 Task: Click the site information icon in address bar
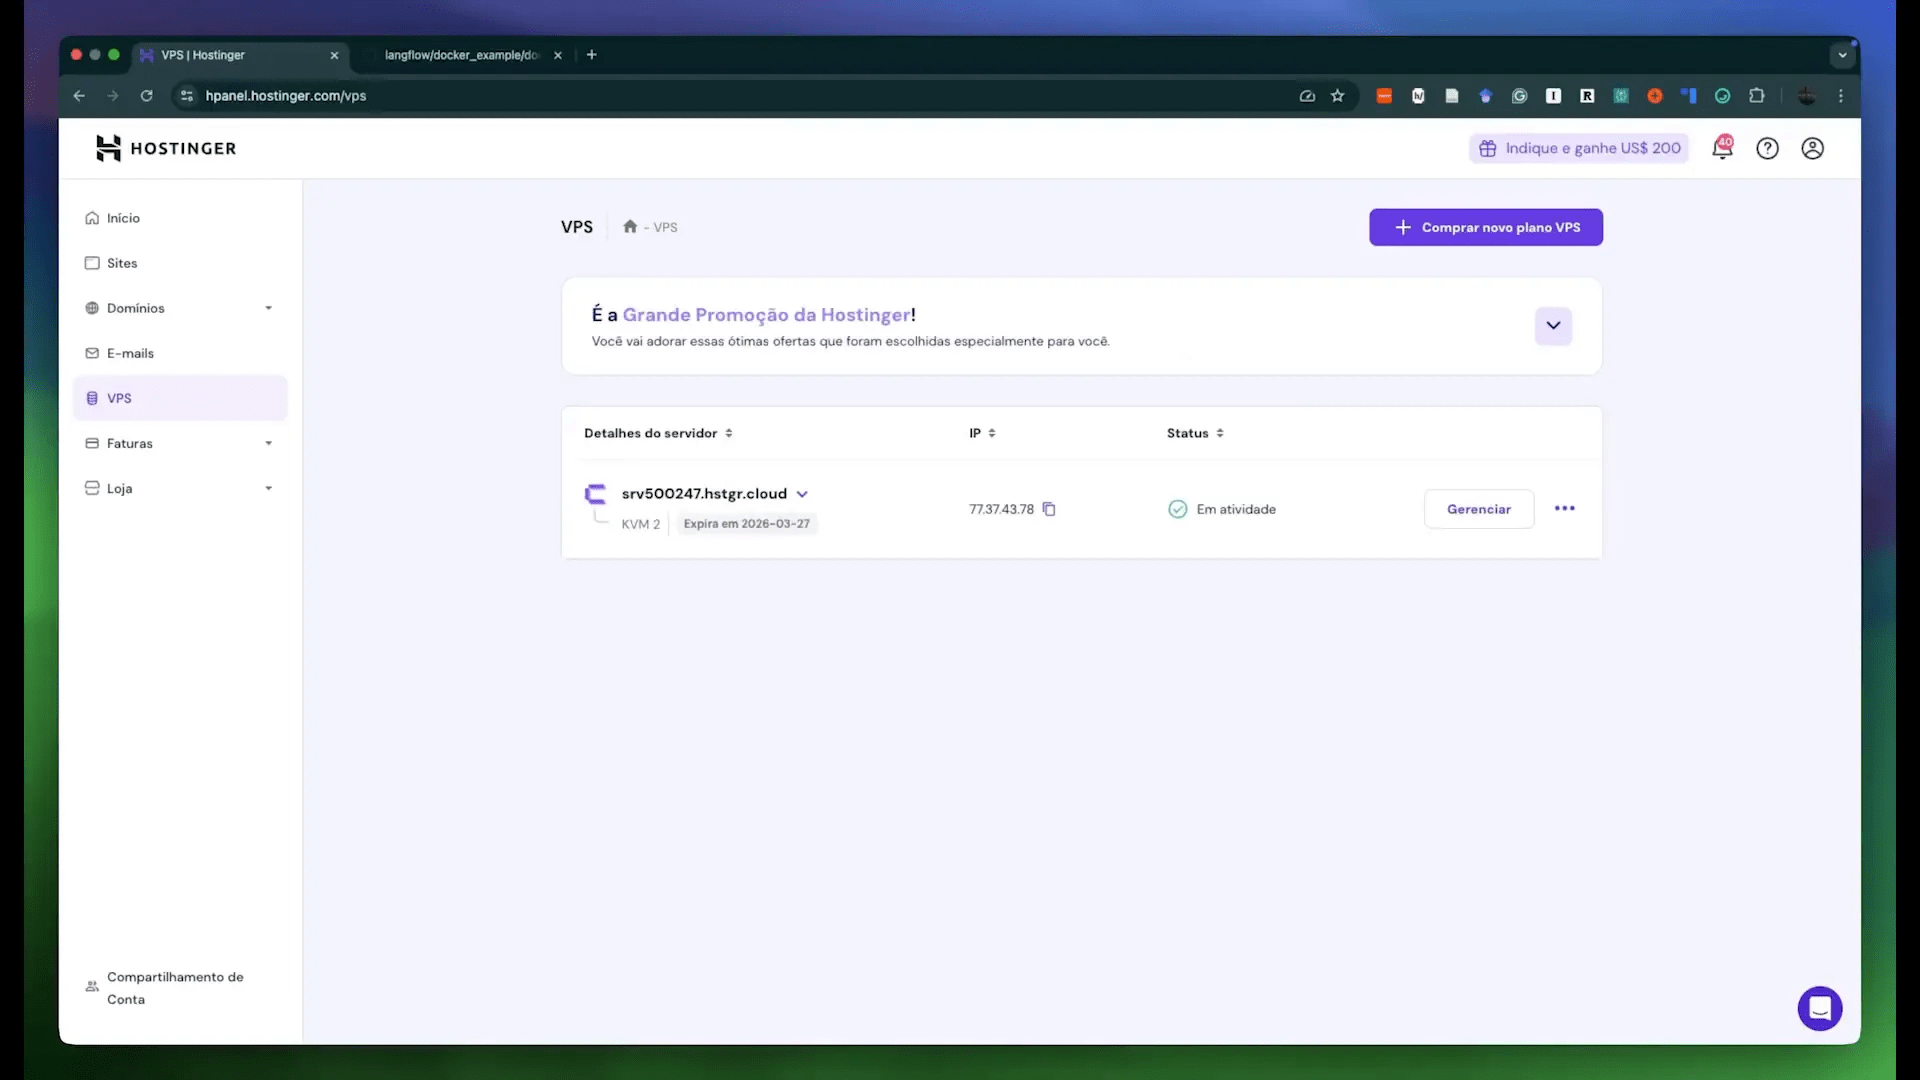187,96
